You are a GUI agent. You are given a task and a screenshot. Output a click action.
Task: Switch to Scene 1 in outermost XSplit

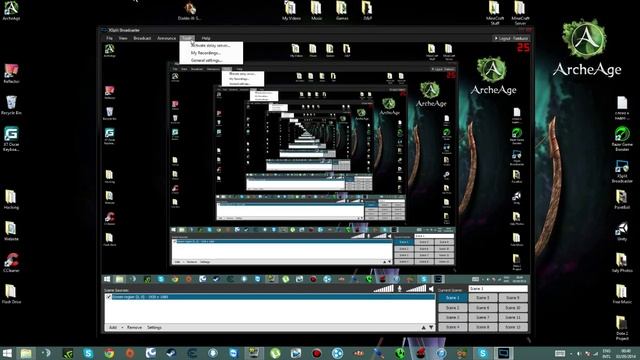452,298
